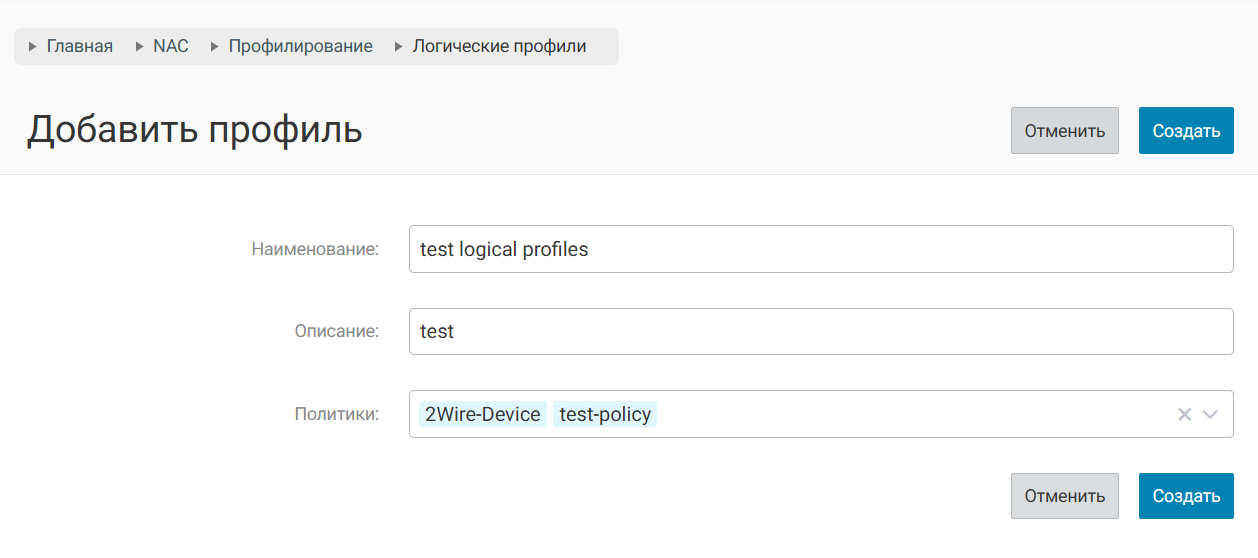Click the Добавить профиль page heading
The image size is (1258, 558).
click(194, 130)
